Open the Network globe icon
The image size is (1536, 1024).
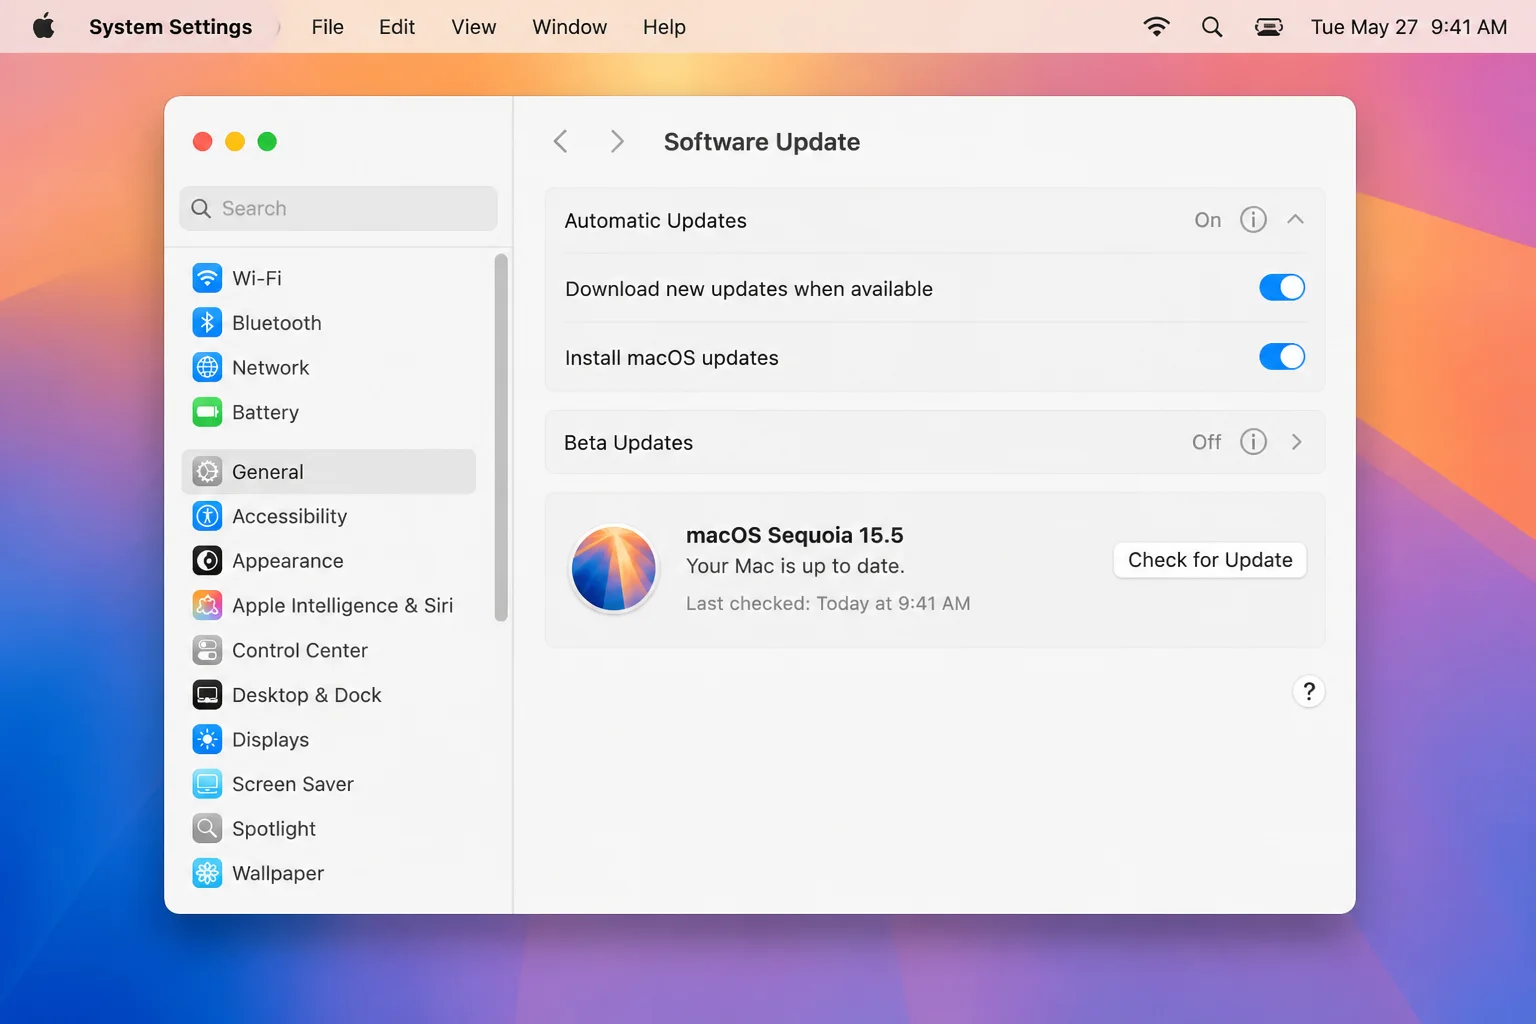click(207, 367)
